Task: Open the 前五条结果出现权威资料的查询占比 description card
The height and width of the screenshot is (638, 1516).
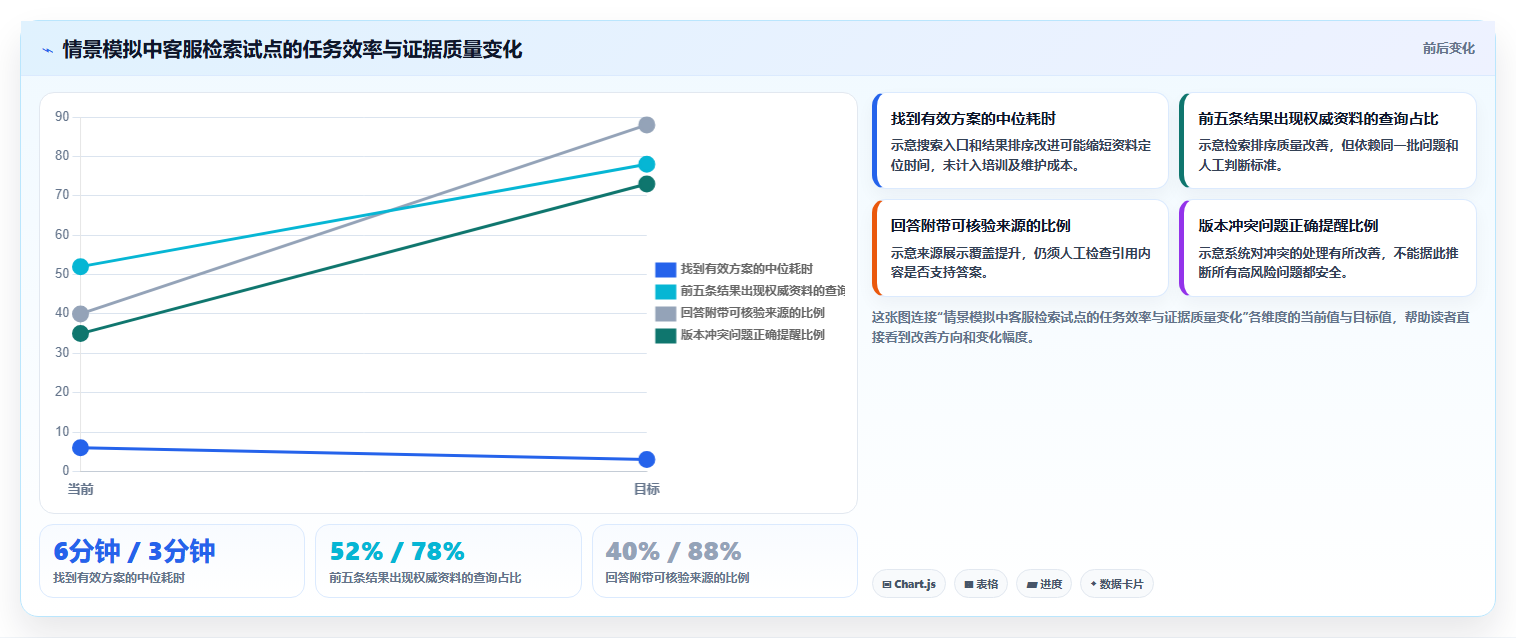Action: click(x=1327, y=140)
